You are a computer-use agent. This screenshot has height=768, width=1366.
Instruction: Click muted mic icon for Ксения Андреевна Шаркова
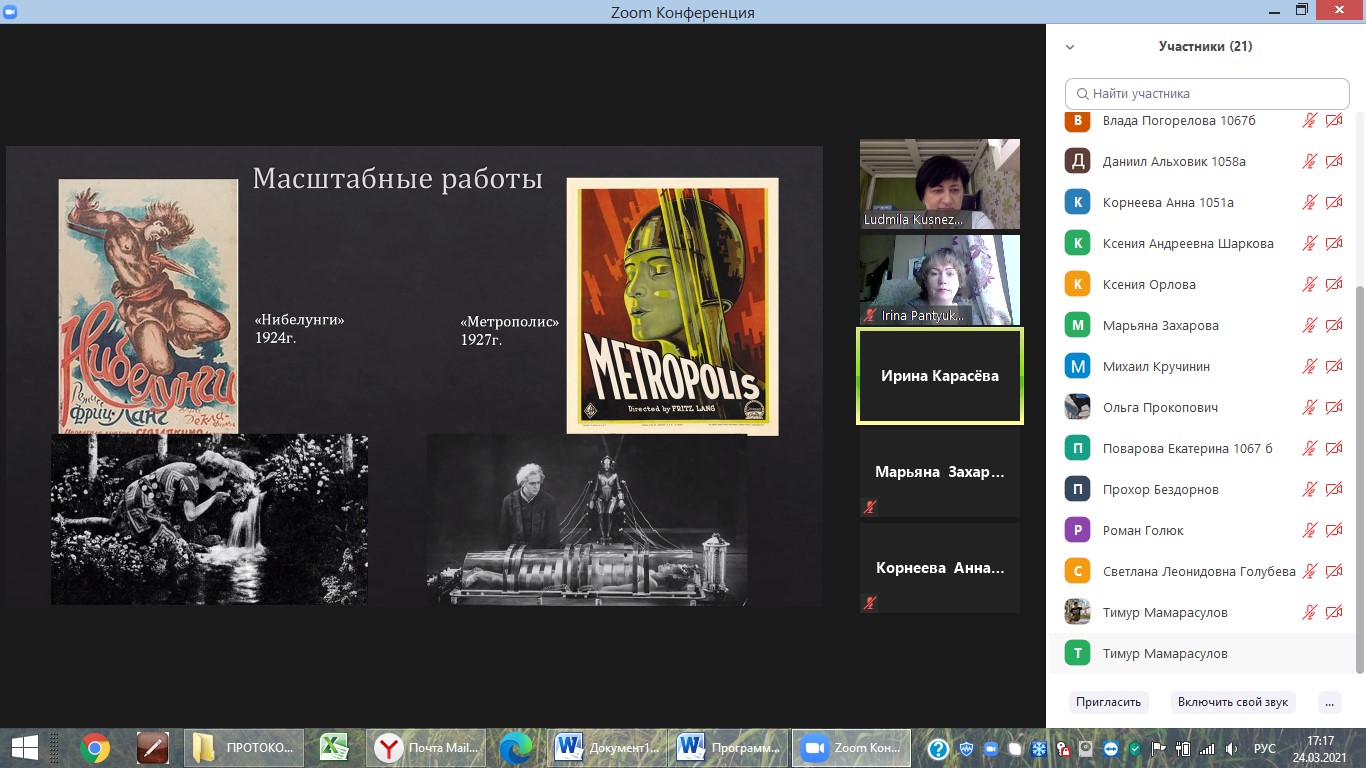coord(1309,243)
